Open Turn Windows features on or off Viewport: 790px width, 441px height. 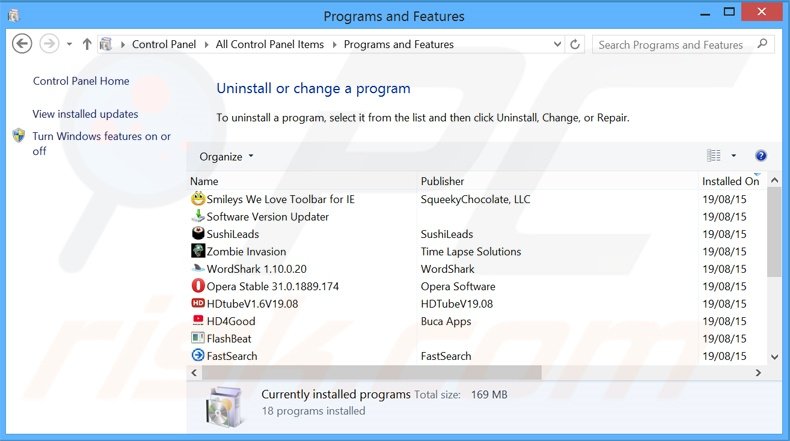[100, 143]
